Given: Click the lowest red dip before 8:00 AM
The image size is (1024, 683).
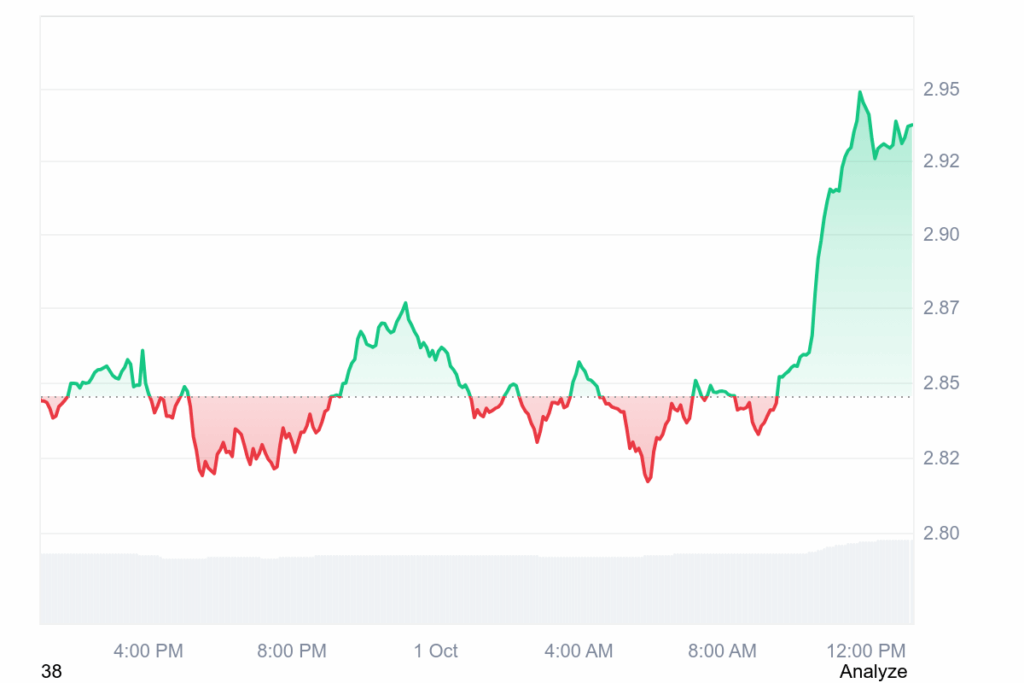Looking at the screenshot, I should tap(648, 481).
